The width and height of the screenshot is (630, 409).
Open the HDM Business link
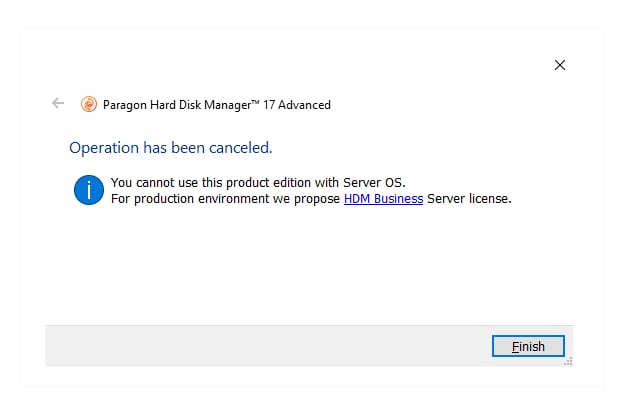(x=383, y=199)
